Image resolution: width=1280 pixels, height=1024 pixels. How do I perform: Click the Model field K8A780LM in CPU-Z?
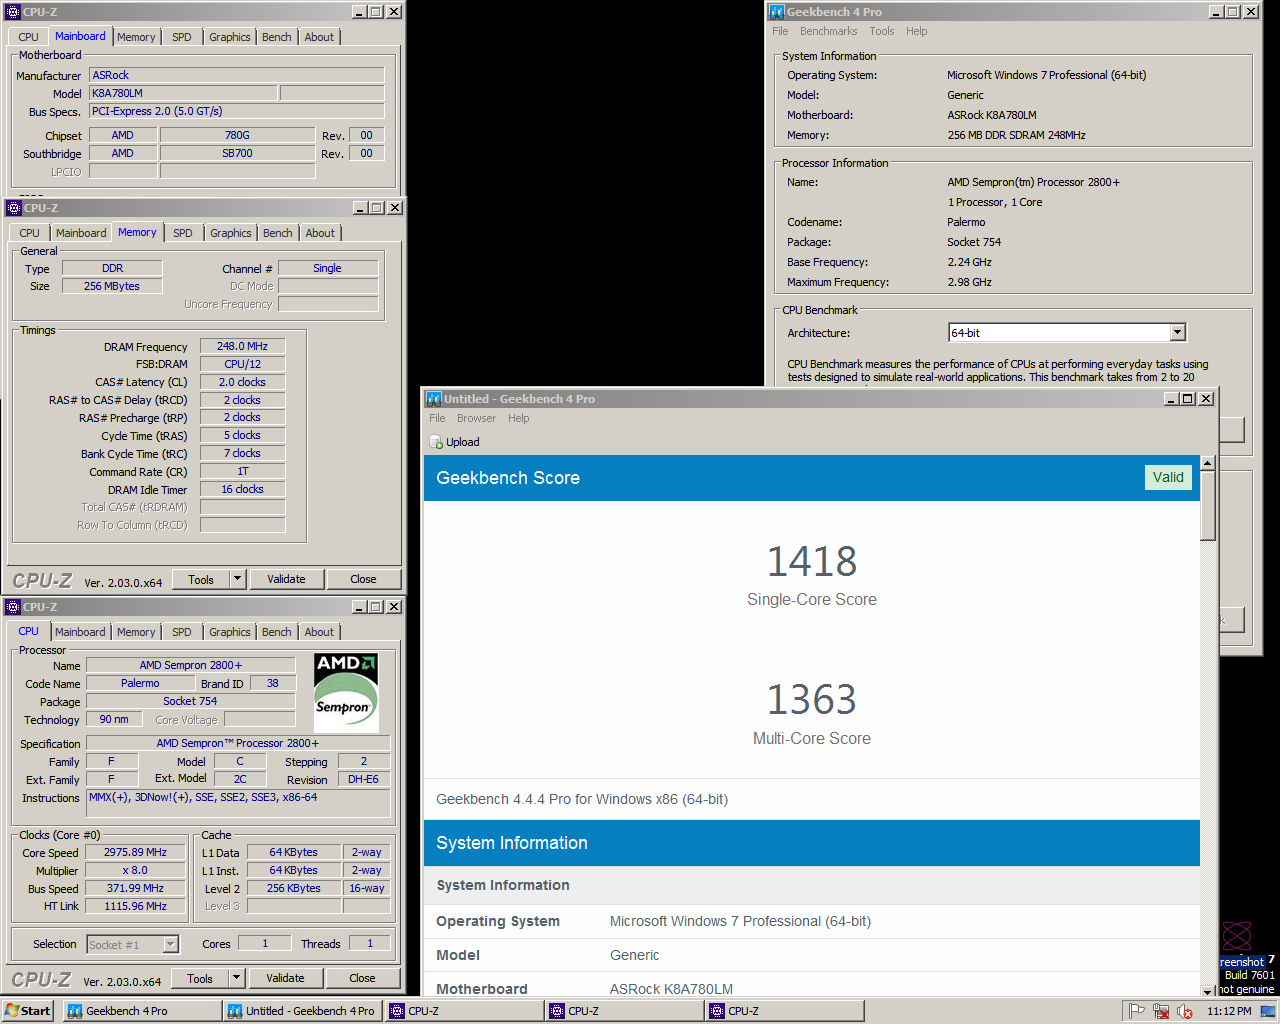[183, 93]
